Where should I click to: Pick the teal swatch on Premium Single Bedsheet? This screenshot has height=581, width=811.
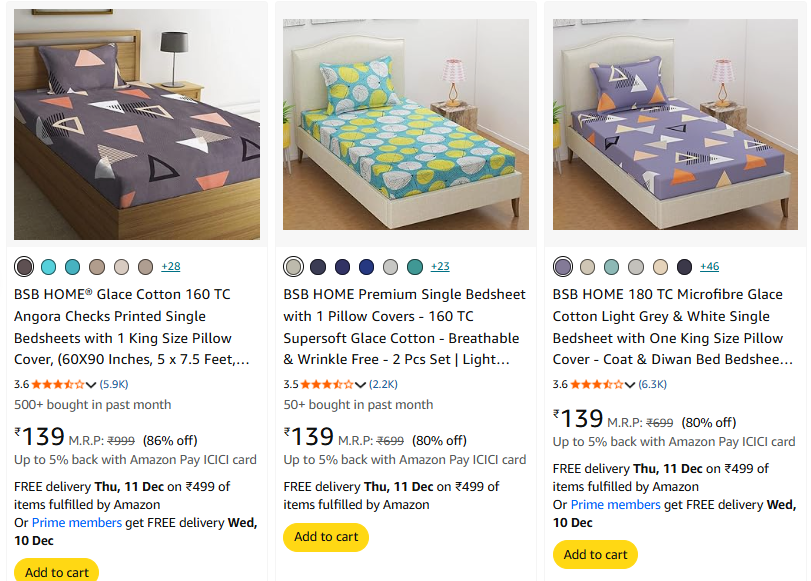pos(415,267)
